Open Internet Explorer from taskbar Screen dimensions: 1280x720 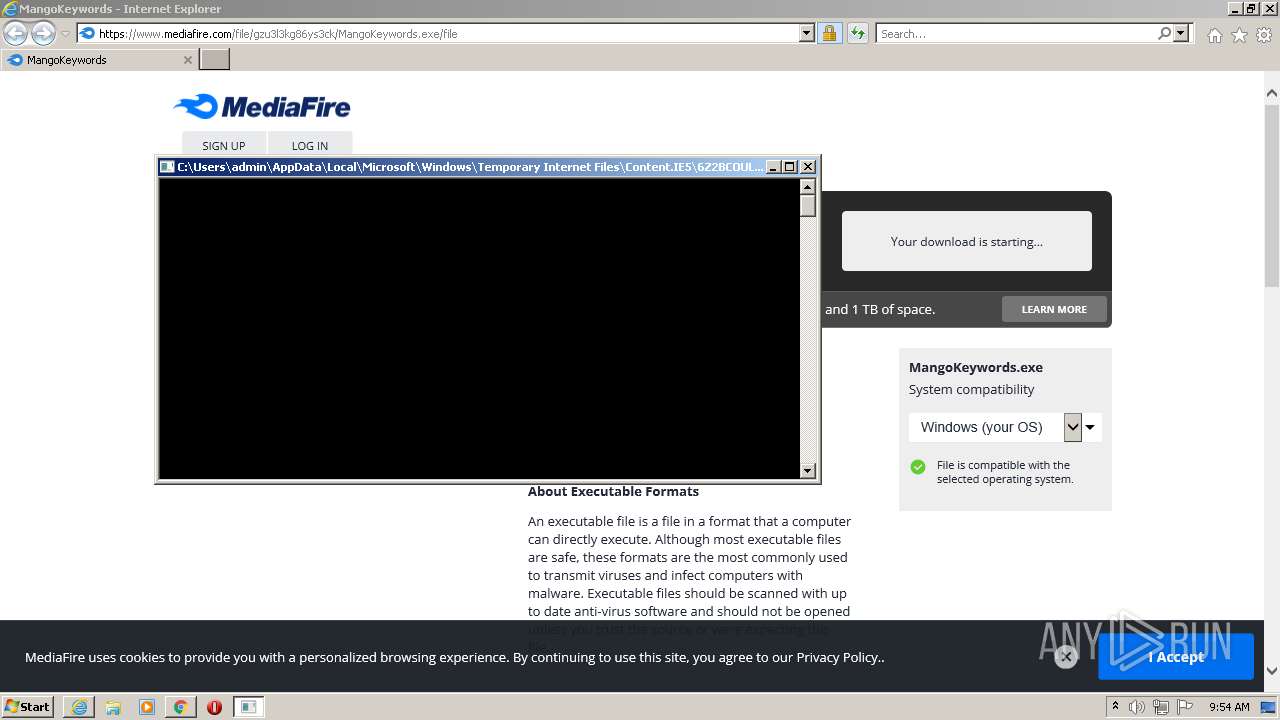click(79, 707)
